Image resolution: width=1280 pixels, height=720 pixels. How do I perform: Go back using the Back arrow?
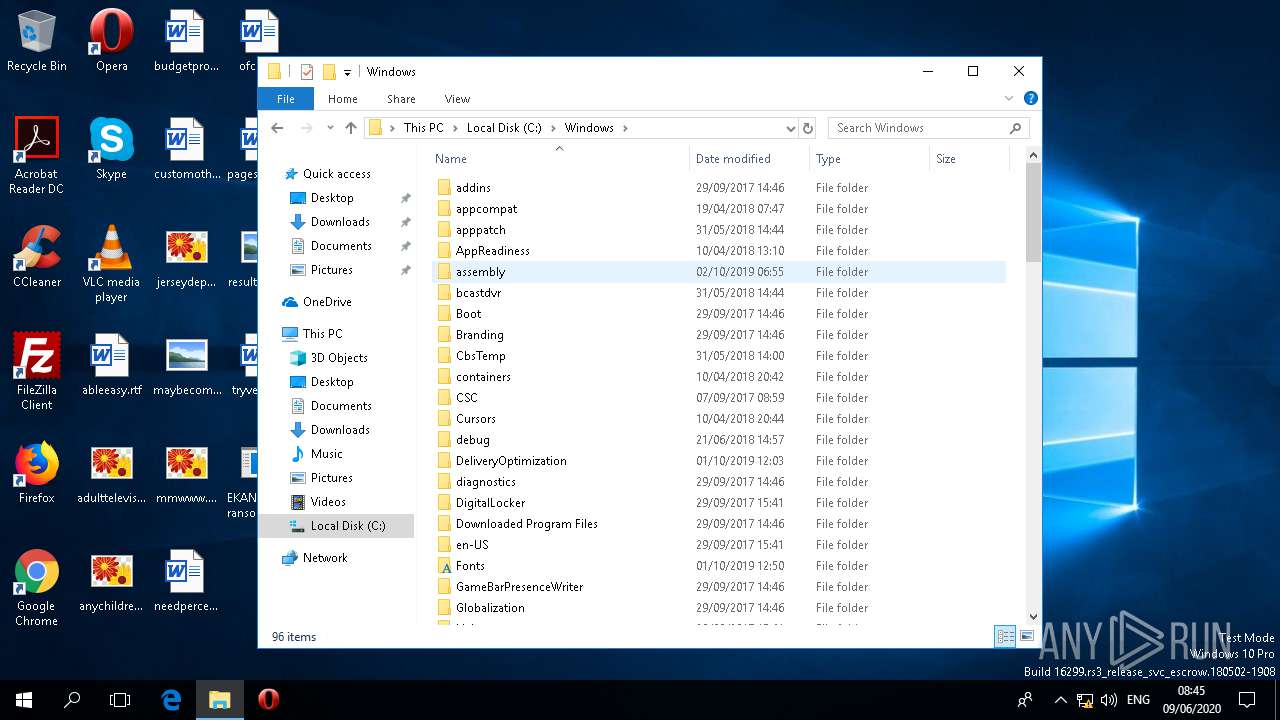pyautogui.click(x=278, y=128)
